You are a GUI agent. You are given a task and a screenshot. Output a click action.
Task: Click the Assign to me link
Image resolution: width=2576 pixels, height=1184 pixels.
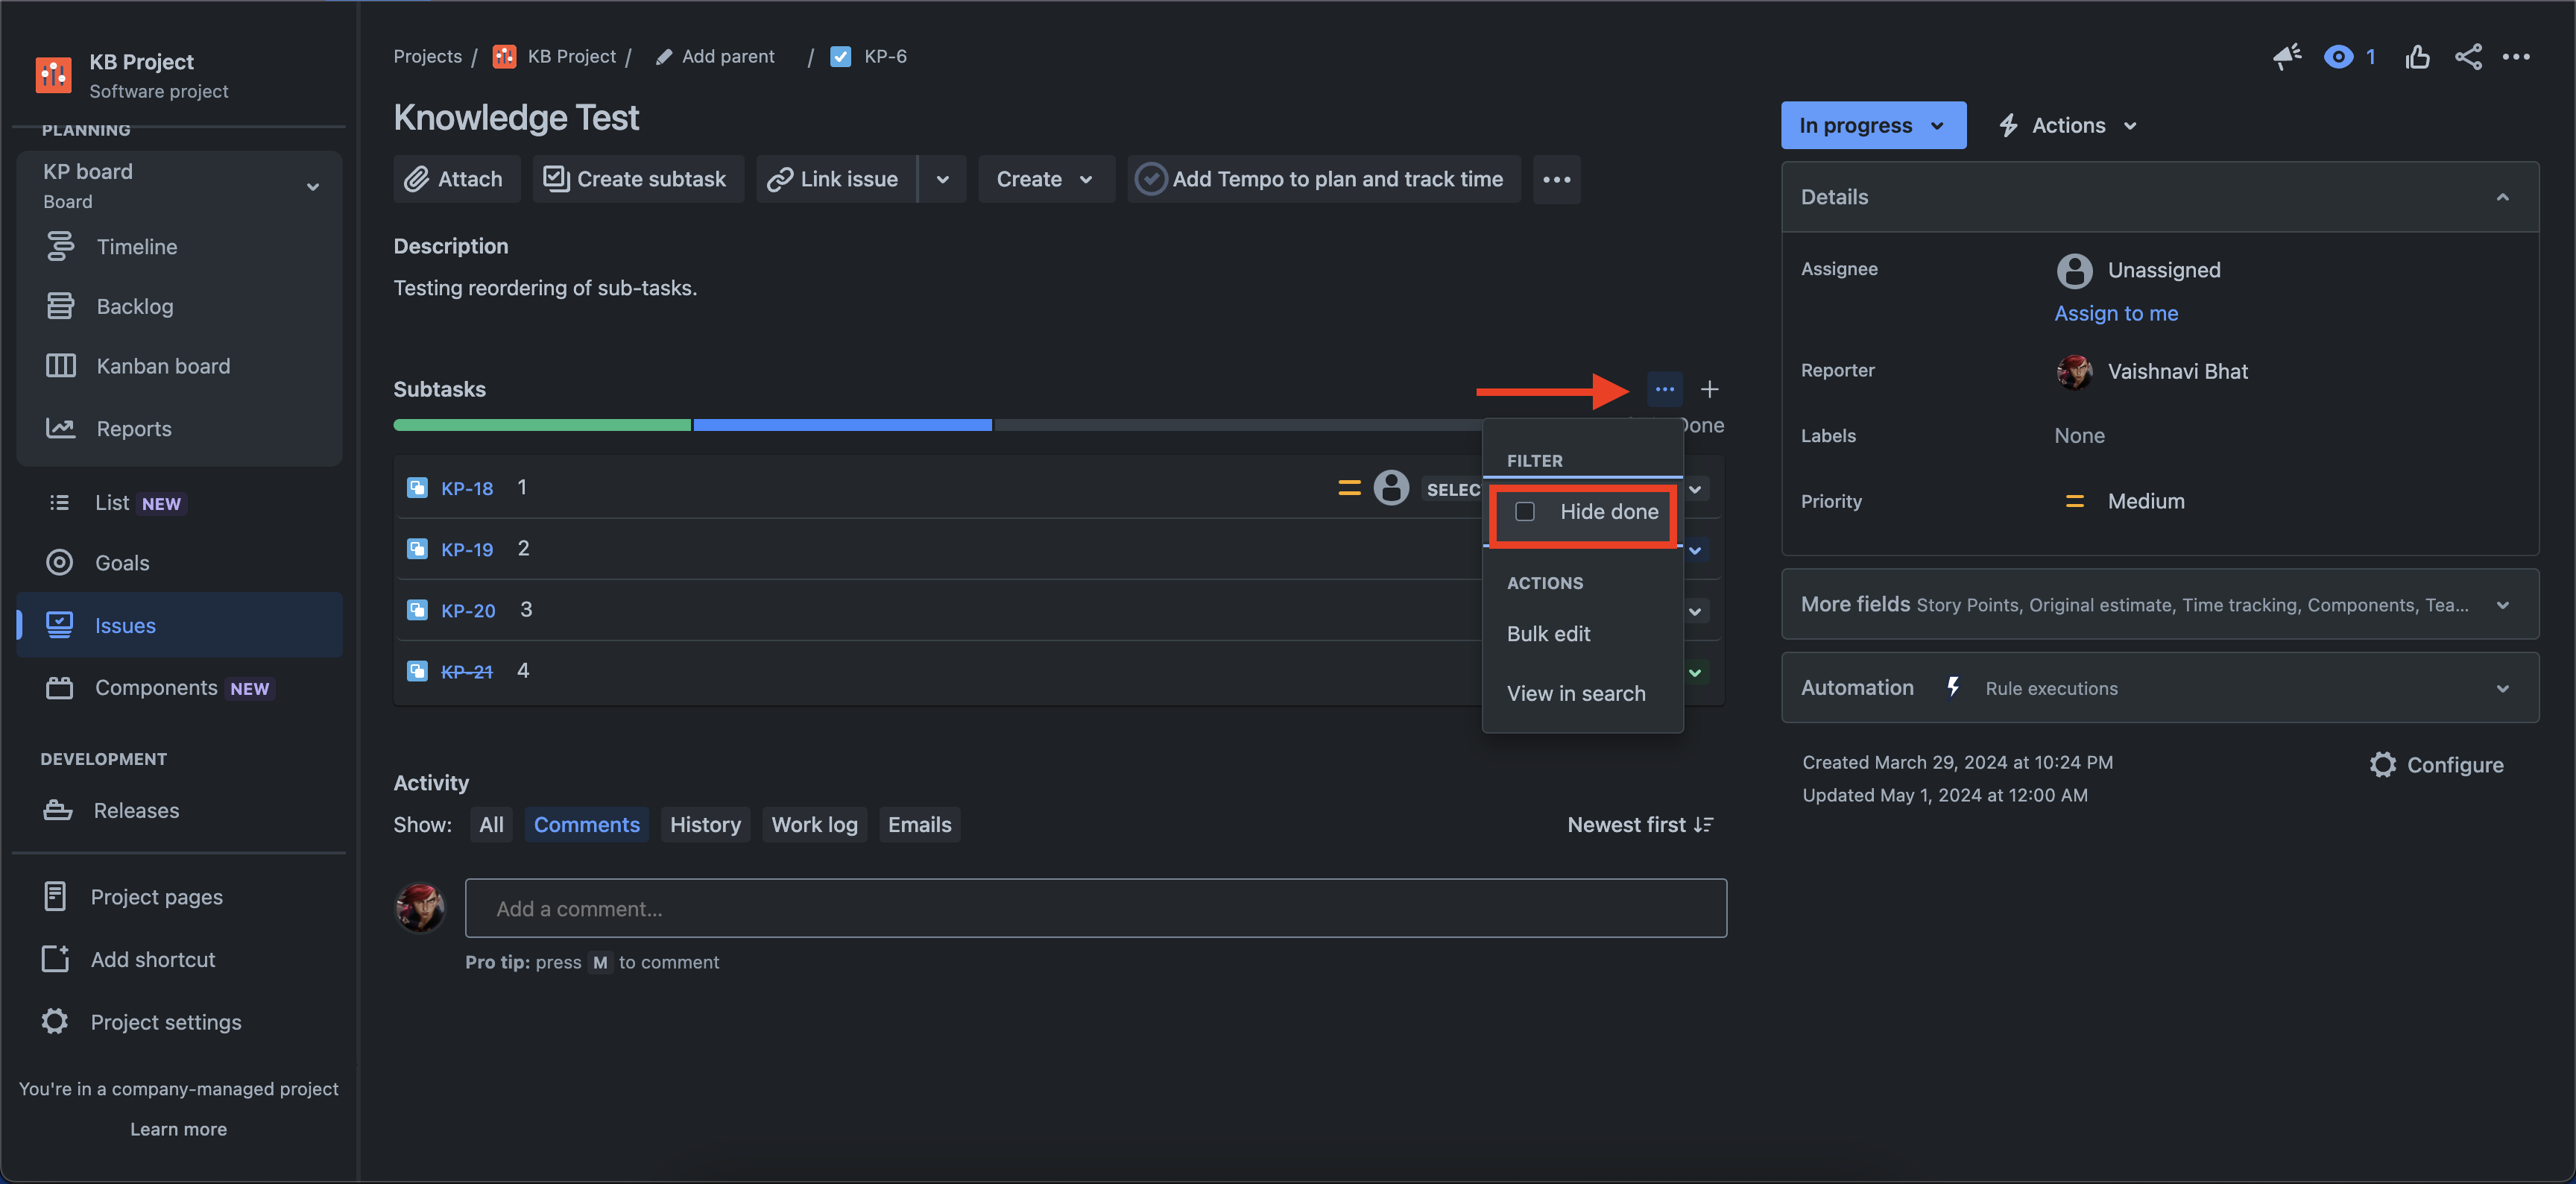coord(2116,313)
